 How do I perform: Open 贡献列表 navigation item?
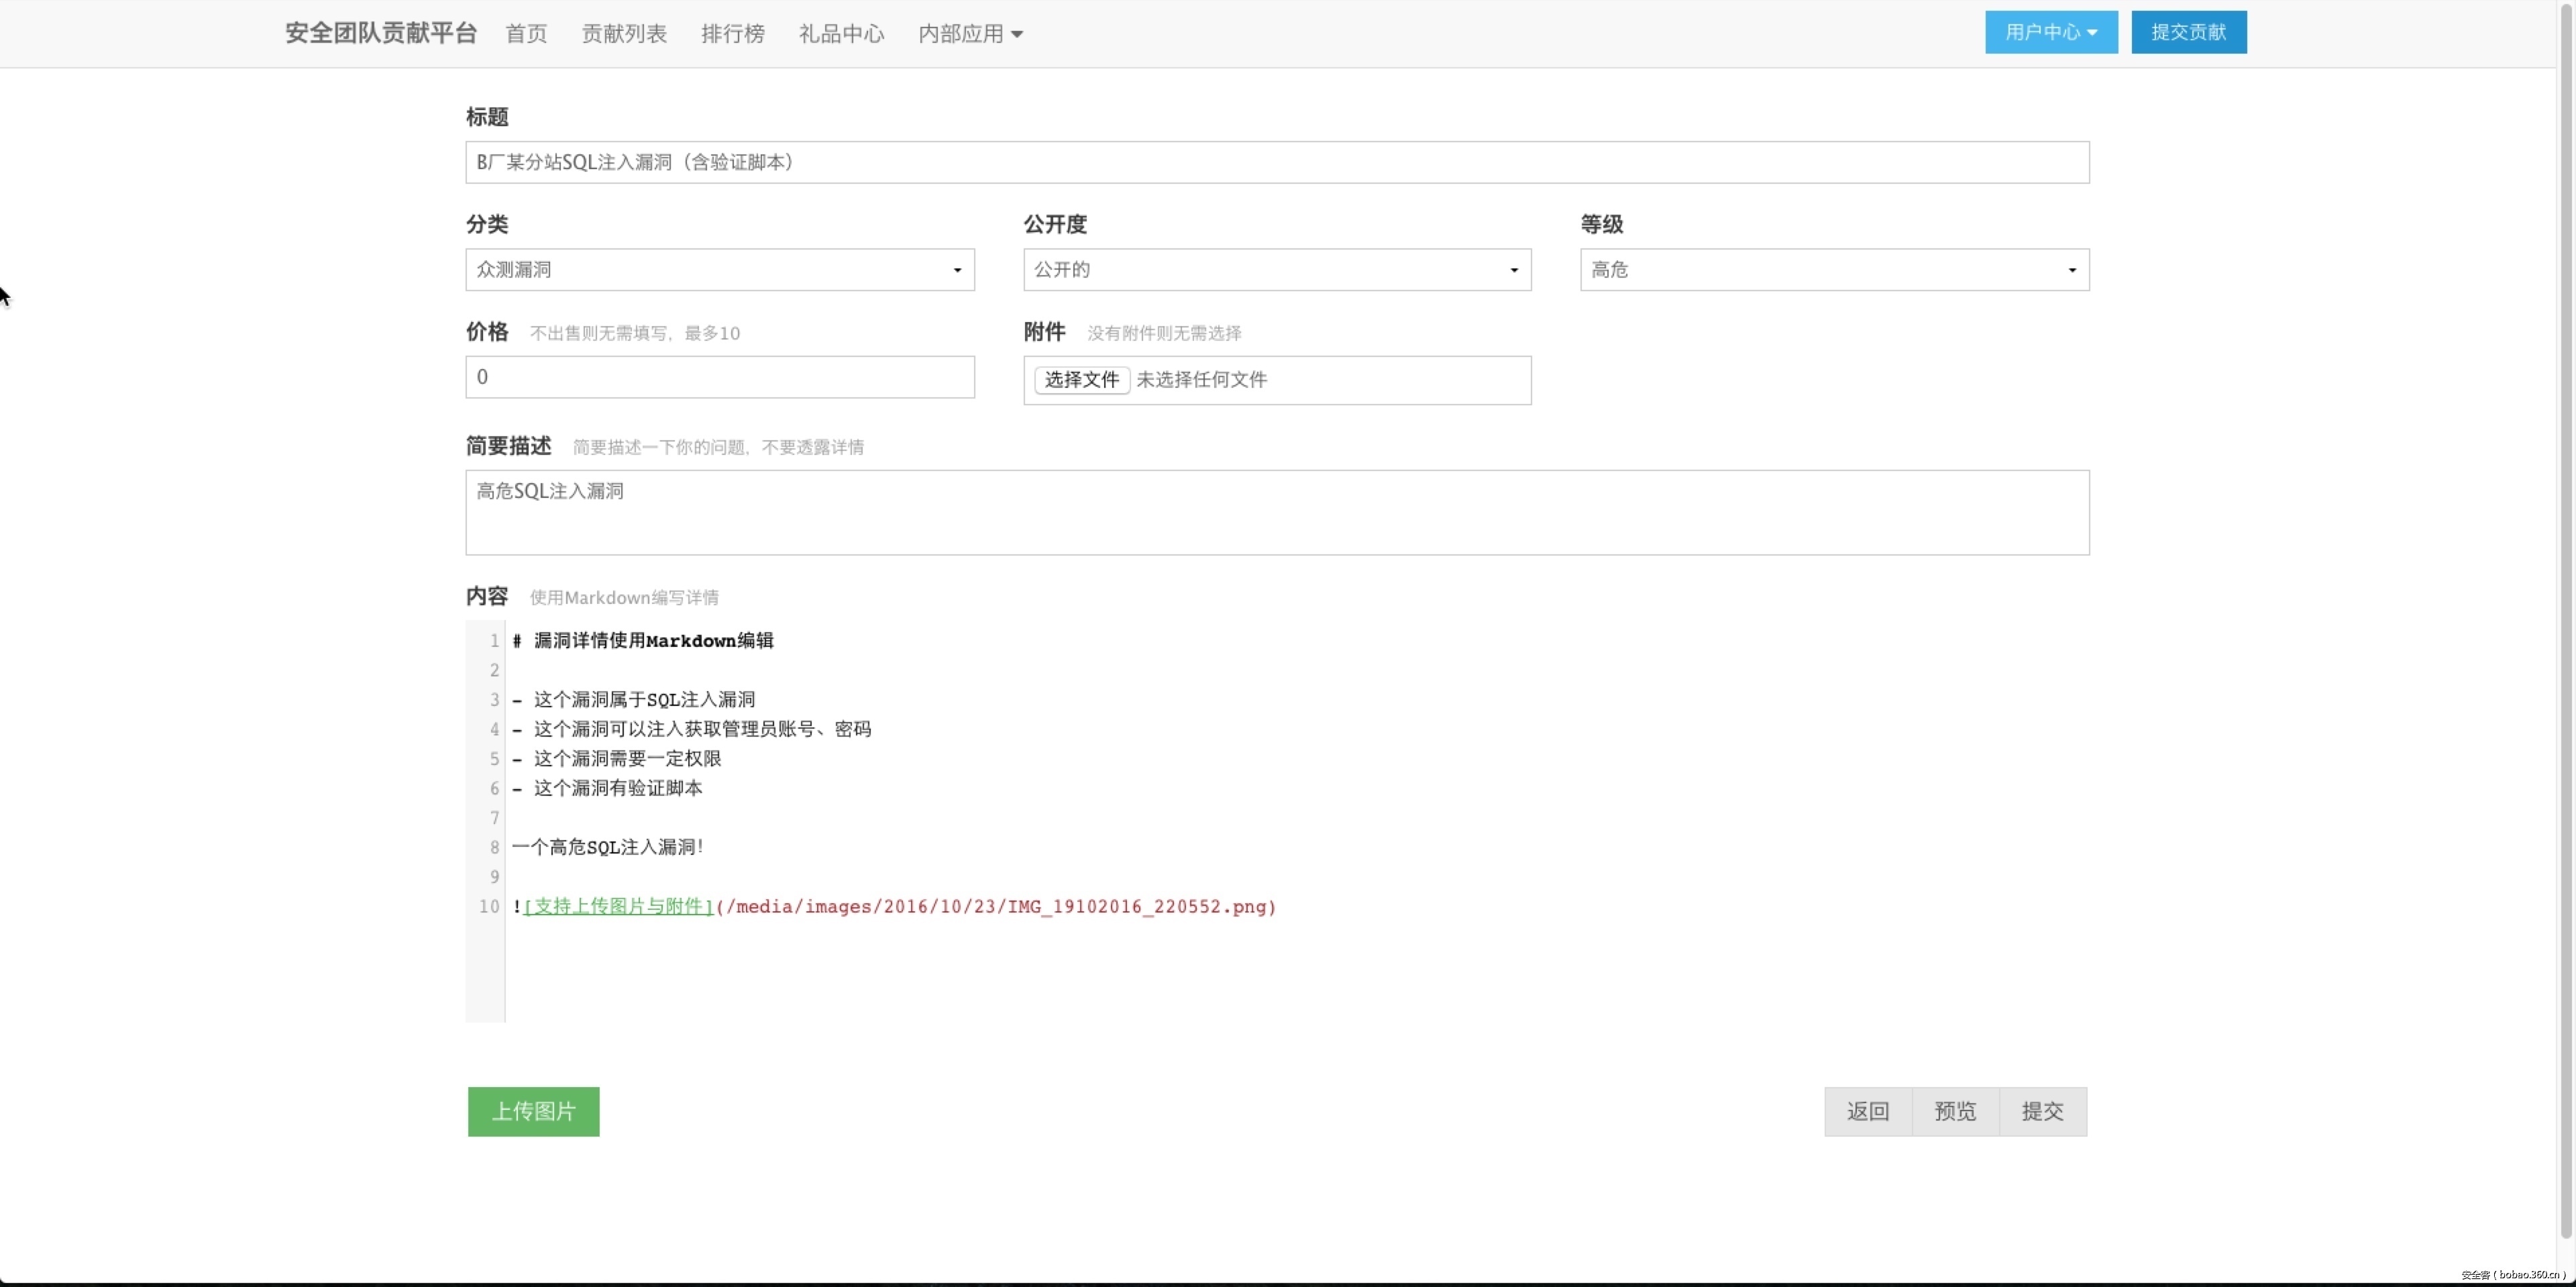click(x=624, y=34)
